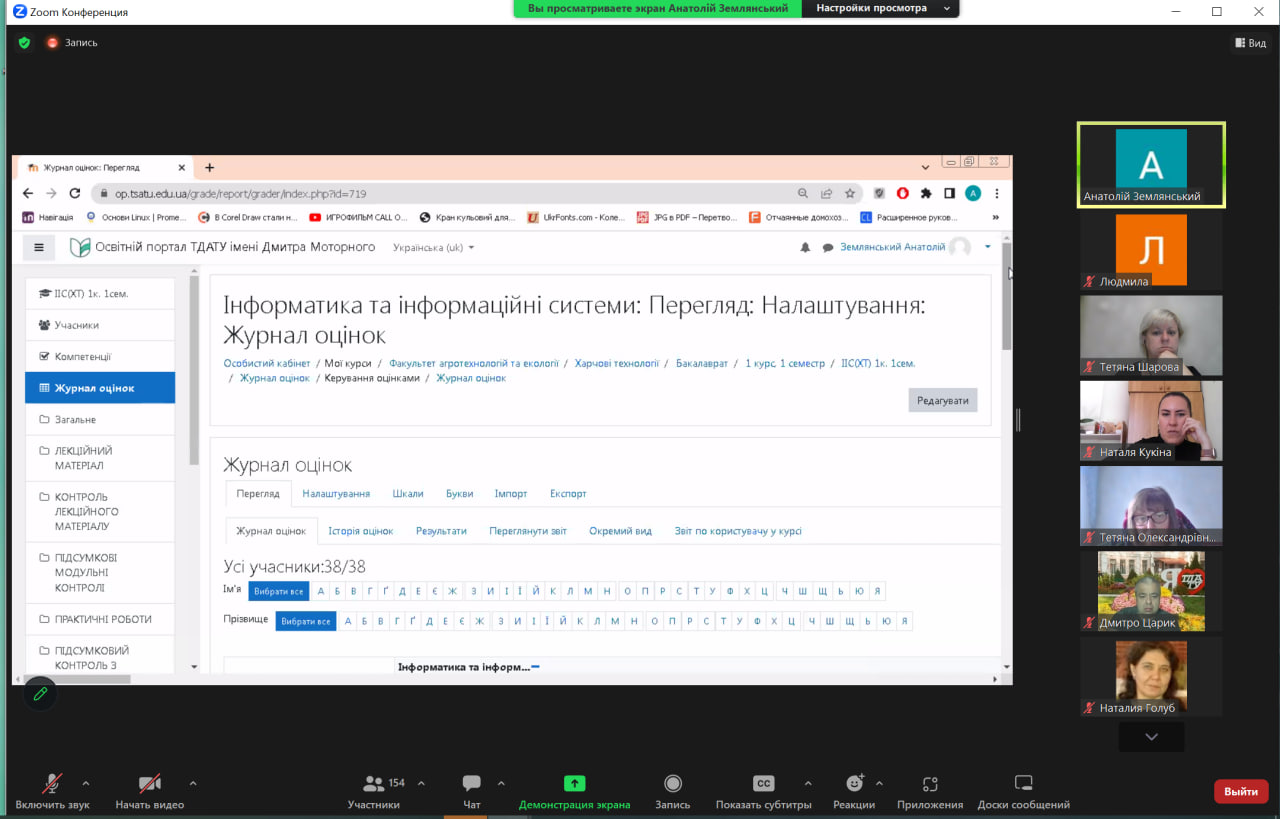Select Тетяна Шарова video thumbnail
This screenshot has height=819, width=1280.
coord(1151,335)
